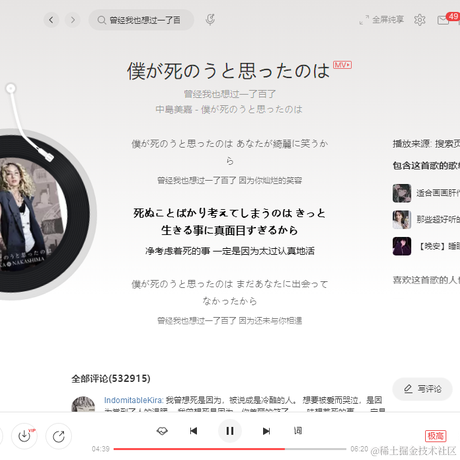Open the thumbnail for the 那些超好听的 playlist
The width and height of the screenshot is (460, 460).
402,220
